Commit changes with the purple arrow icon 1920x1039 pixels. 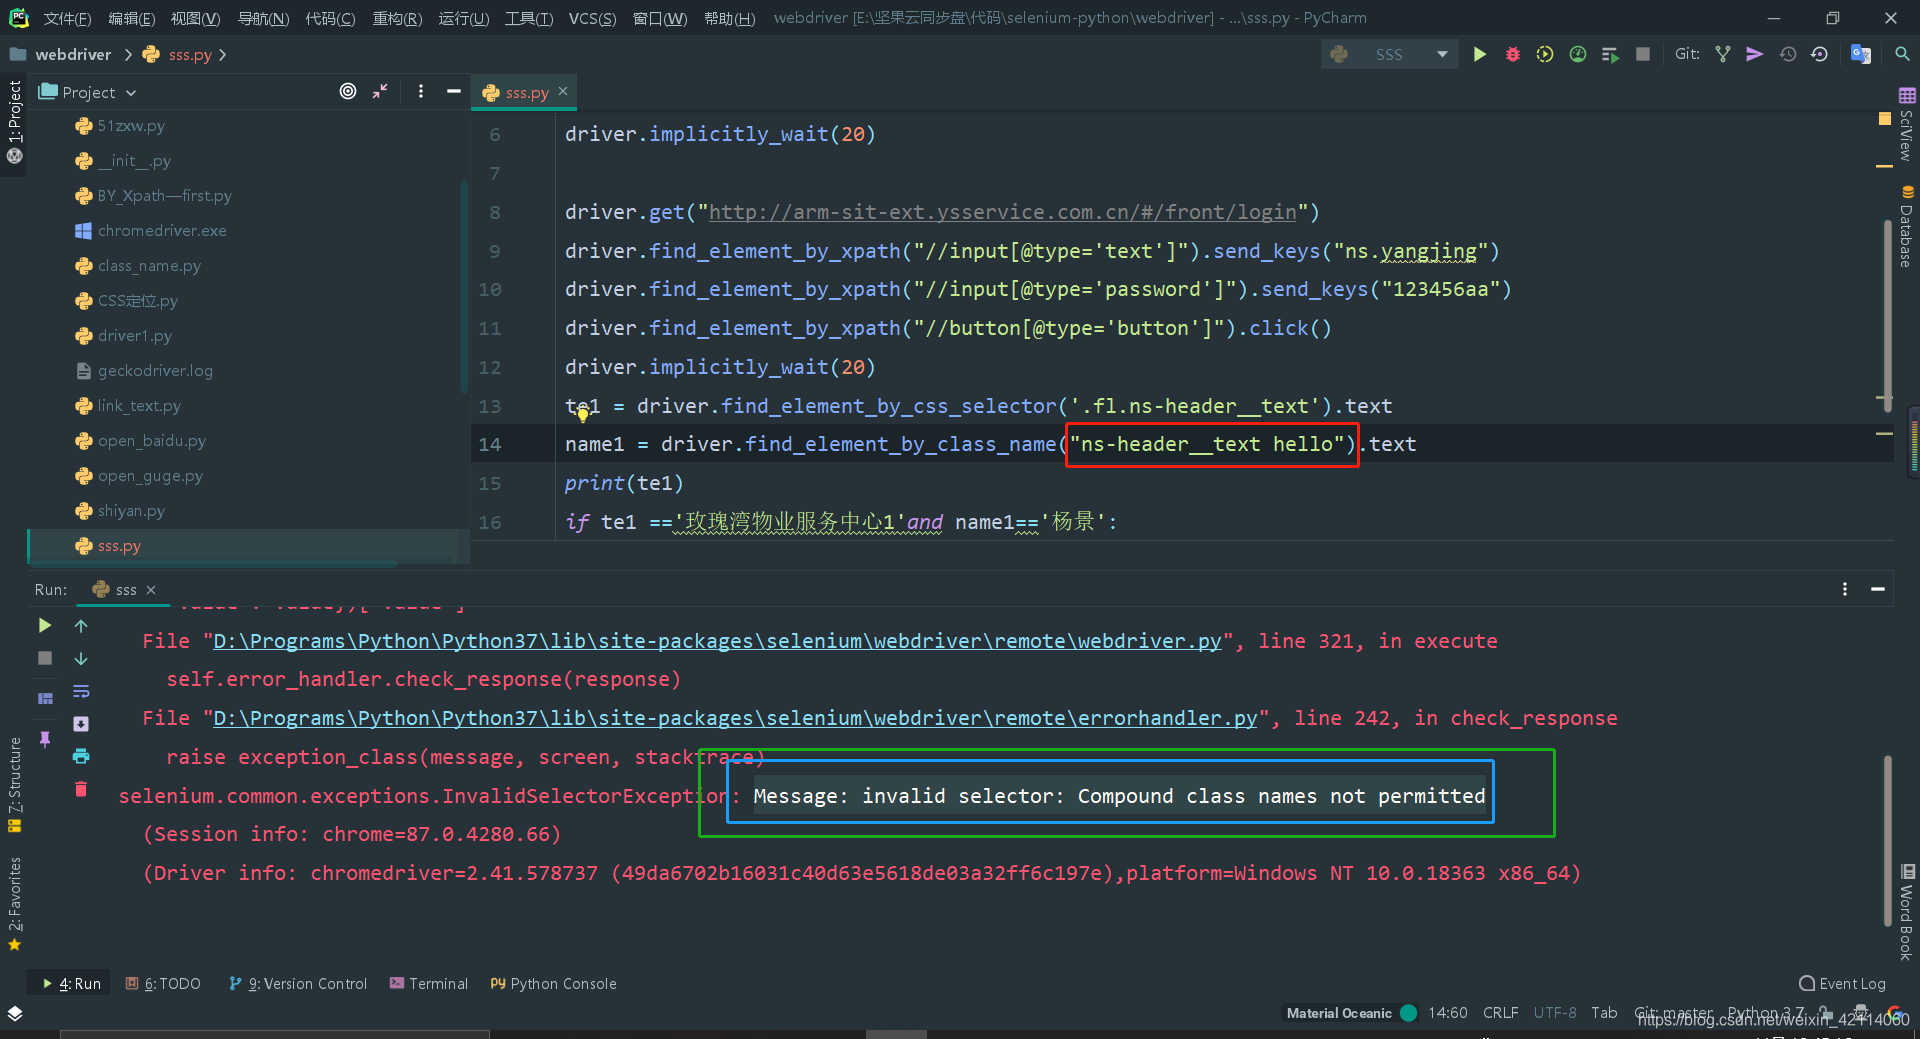click(x=1754, y=54)
